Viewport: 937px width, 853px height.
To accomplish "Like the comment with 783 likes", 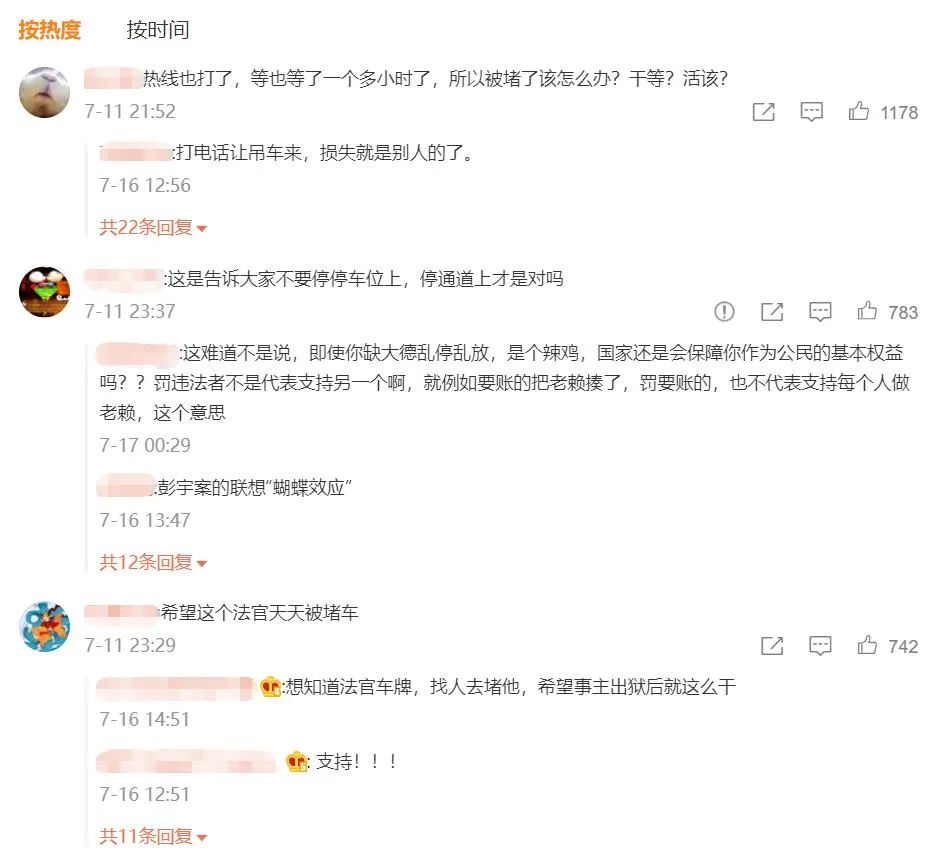I will point(867,311).
